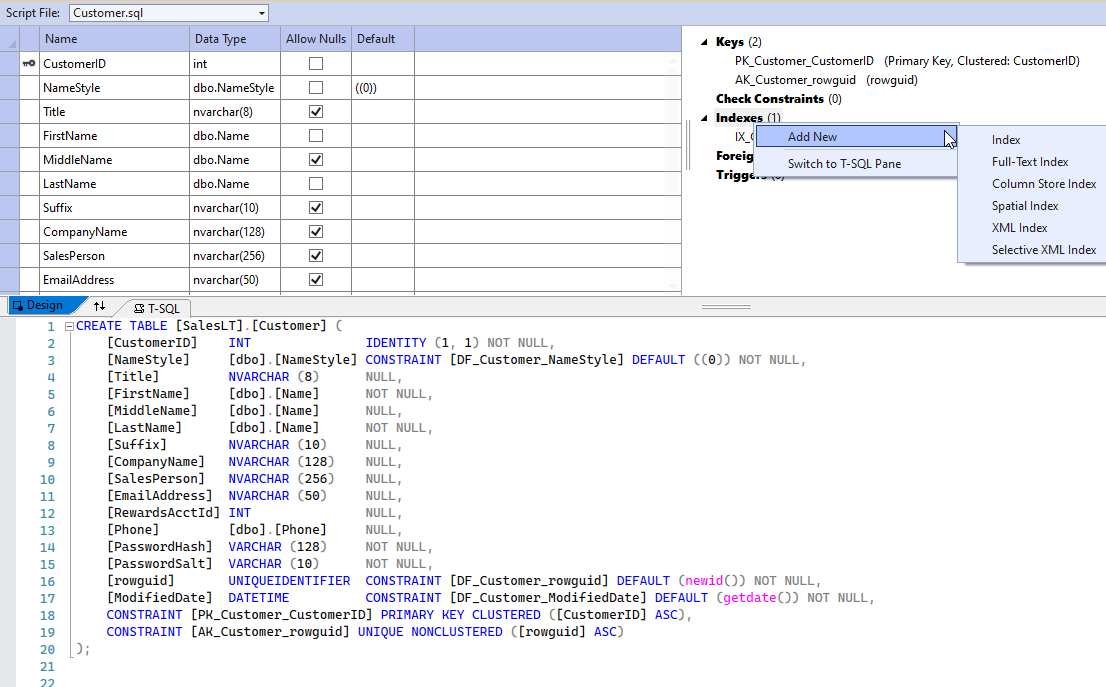Collapse the Keys section
This screenshot has height=687, width=1106.
[705, 41]
